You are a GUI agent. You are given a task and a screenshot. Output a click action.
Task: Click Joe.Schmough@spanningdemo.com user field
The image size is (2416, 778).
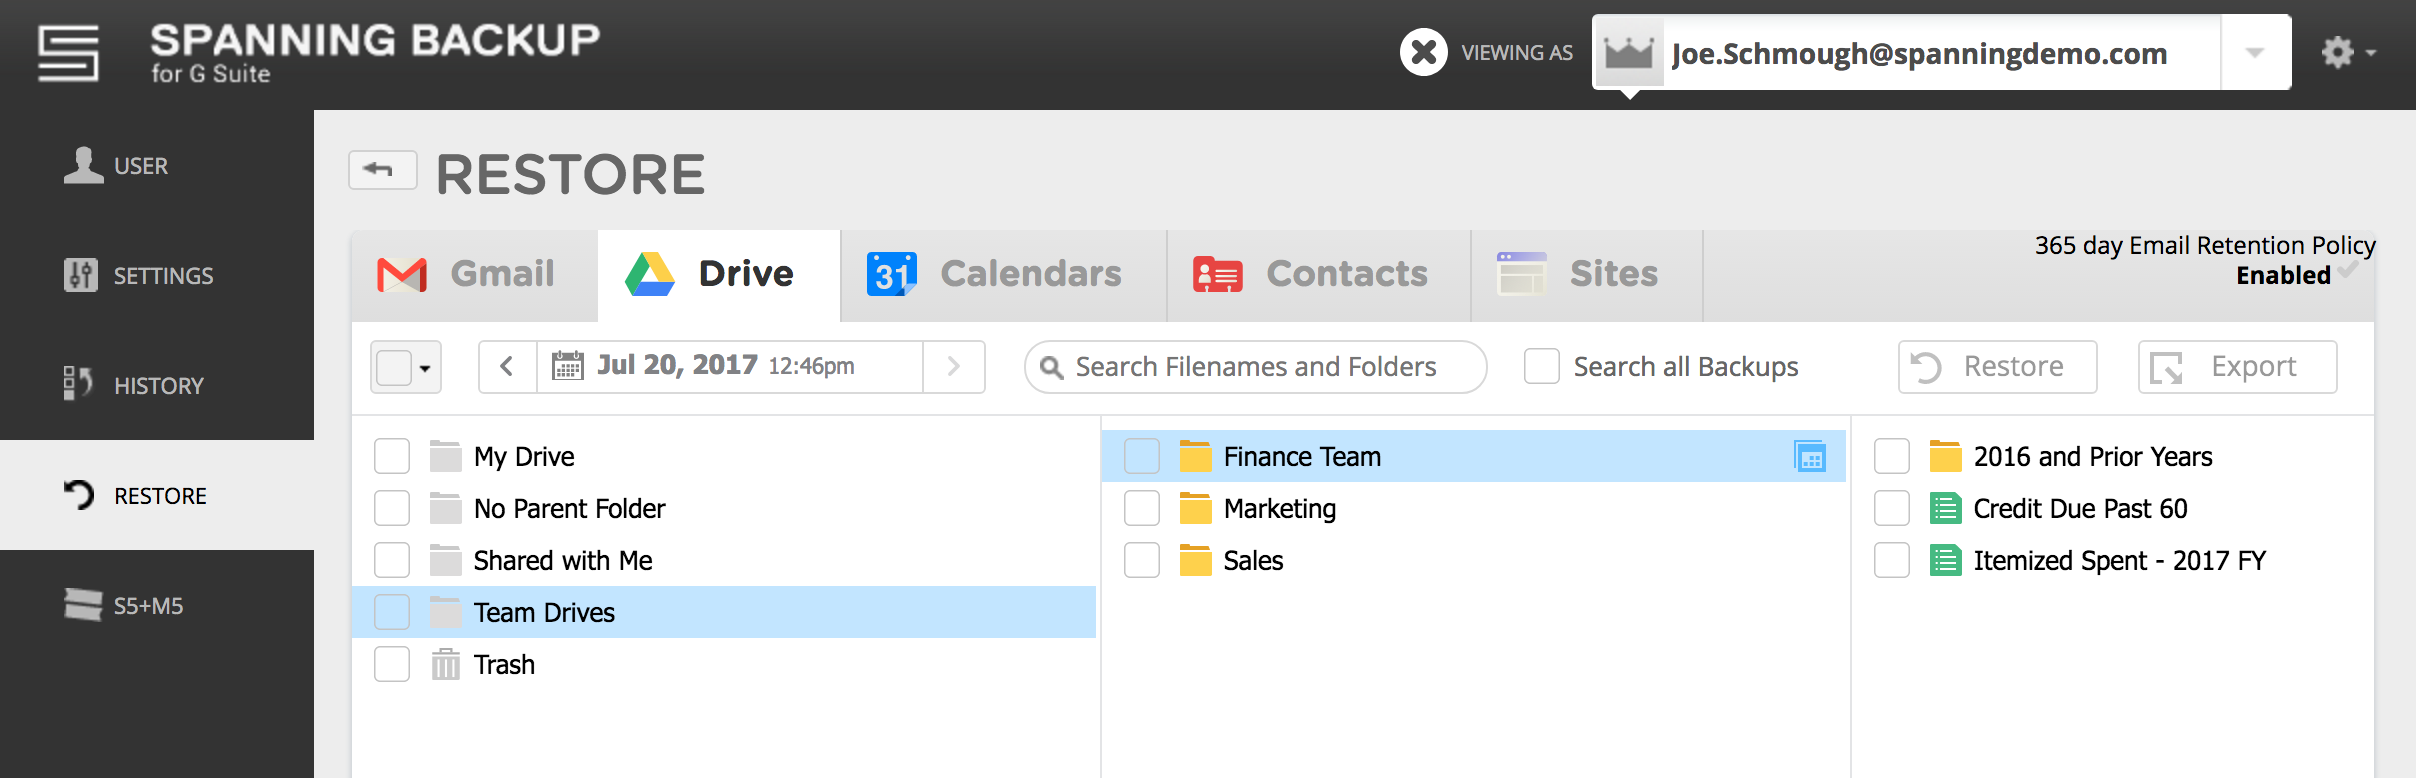[x=1918, y=53]
